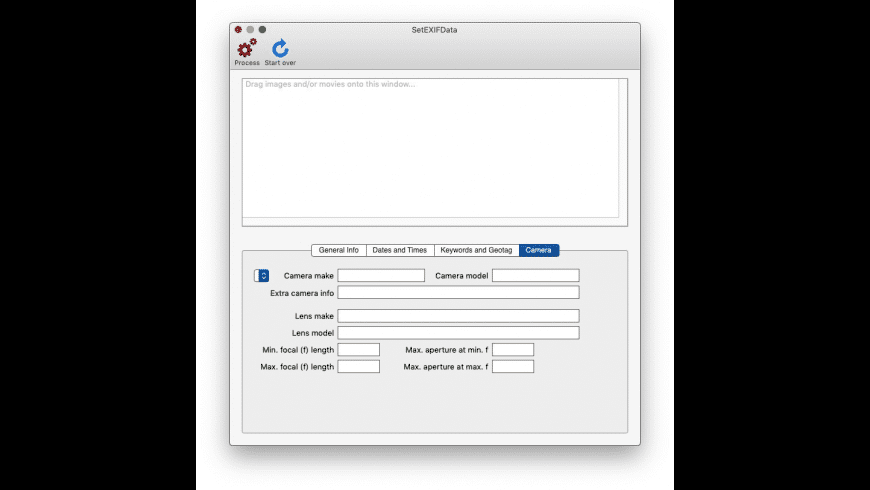The height and width of the screenshot is (490, 870).
Task: Click the Camera model field
Action: [535, 275]
